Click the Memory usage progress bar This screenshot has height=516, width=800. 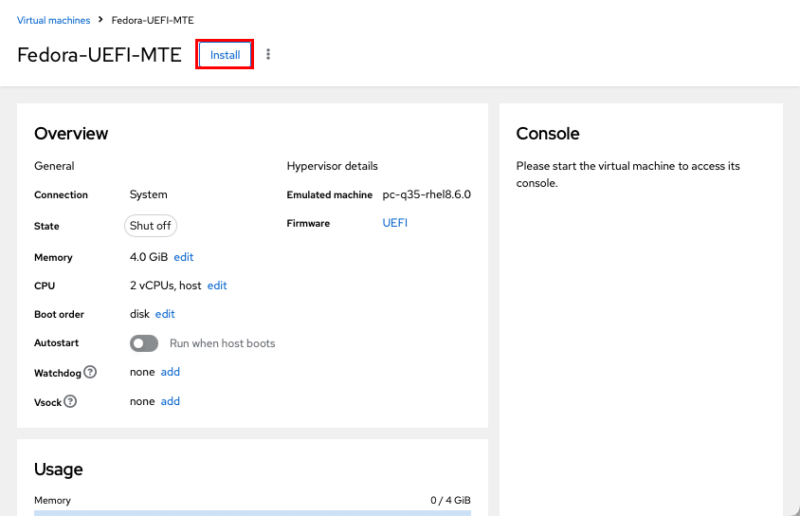(253, 513)
